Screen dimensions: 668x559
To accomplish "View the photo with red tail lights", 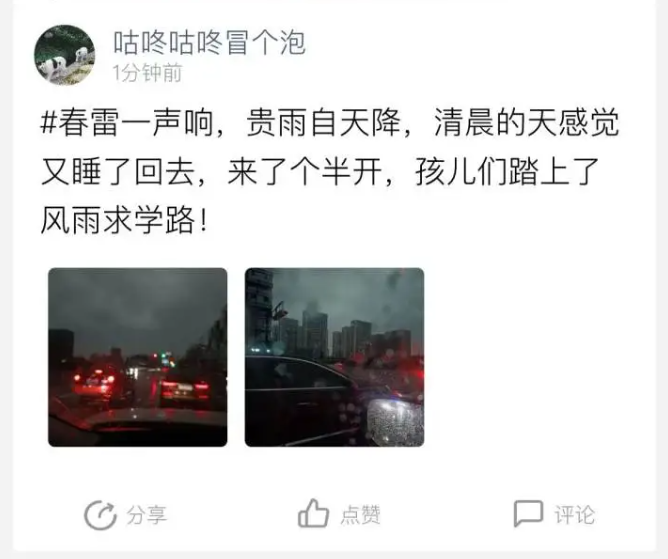I will click(x=138, y=357).
